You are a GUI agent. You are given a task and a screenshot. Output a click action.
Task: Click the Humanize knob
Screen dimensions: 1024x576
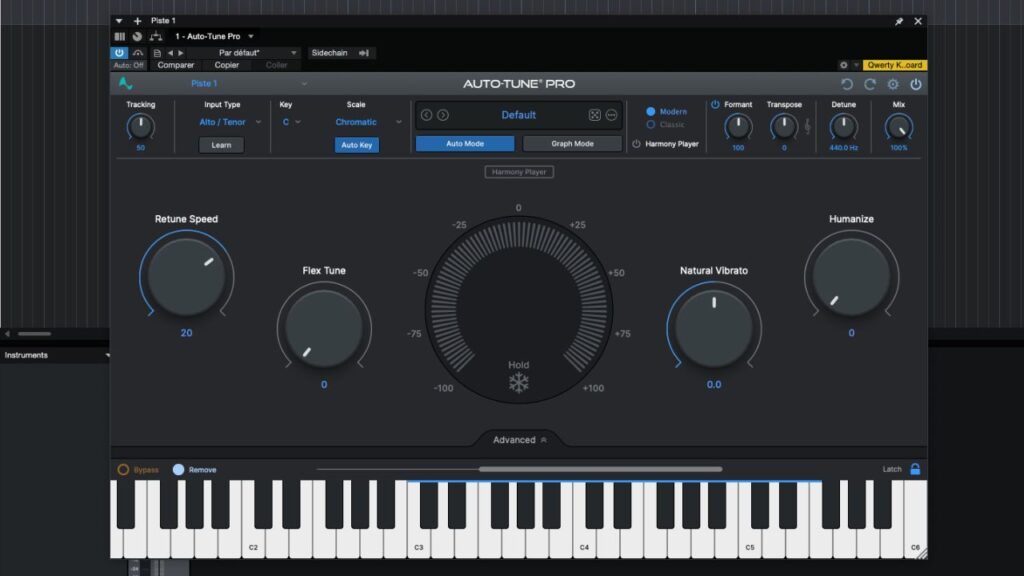(x=851, y=276)
